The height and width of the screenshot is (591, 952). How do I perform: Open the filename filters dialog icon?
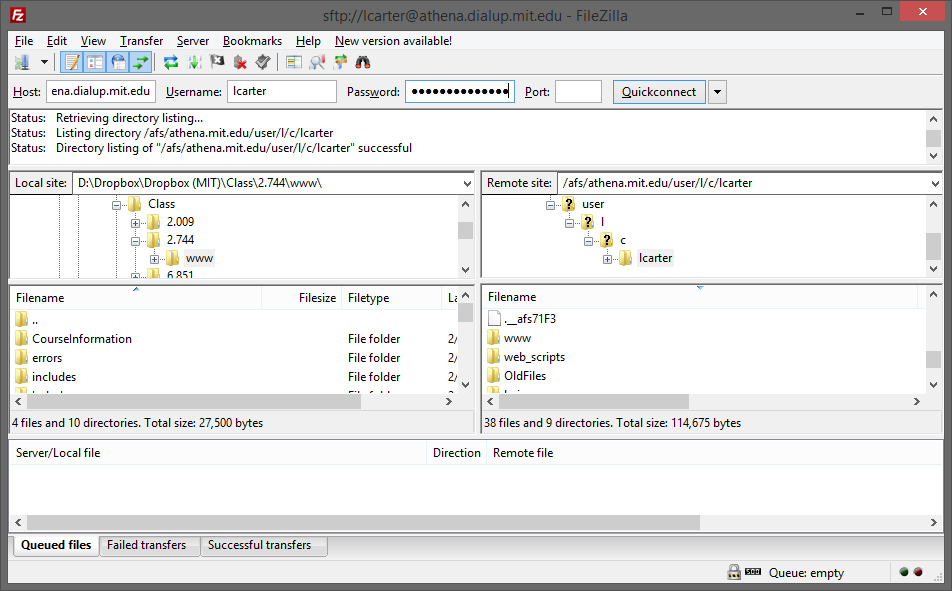pos(293,62)
